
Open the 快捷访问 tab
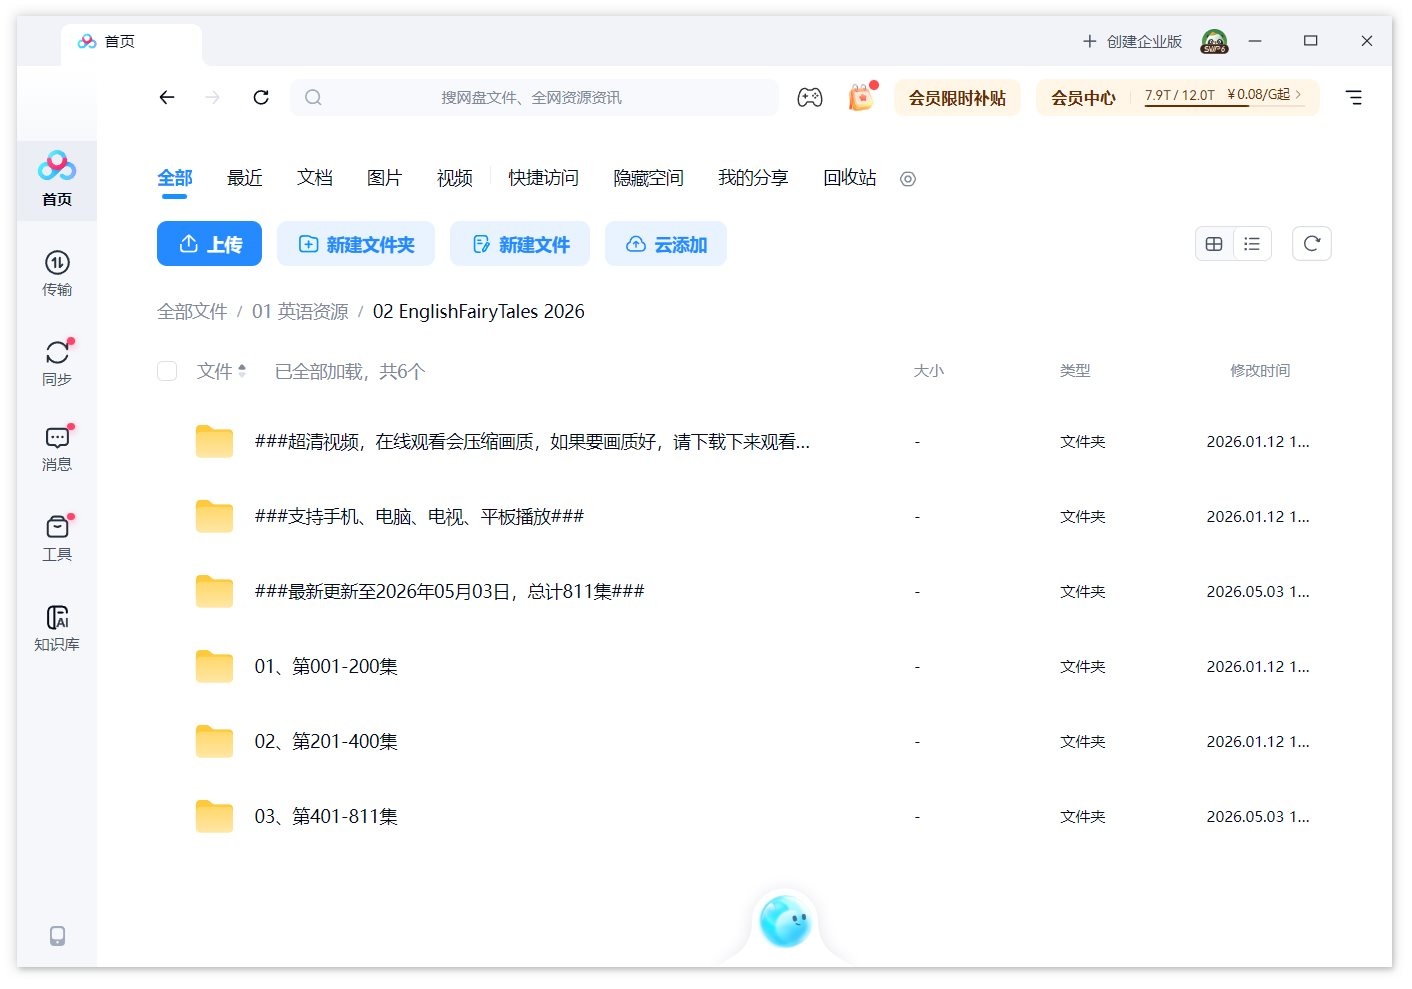[543, 178]
